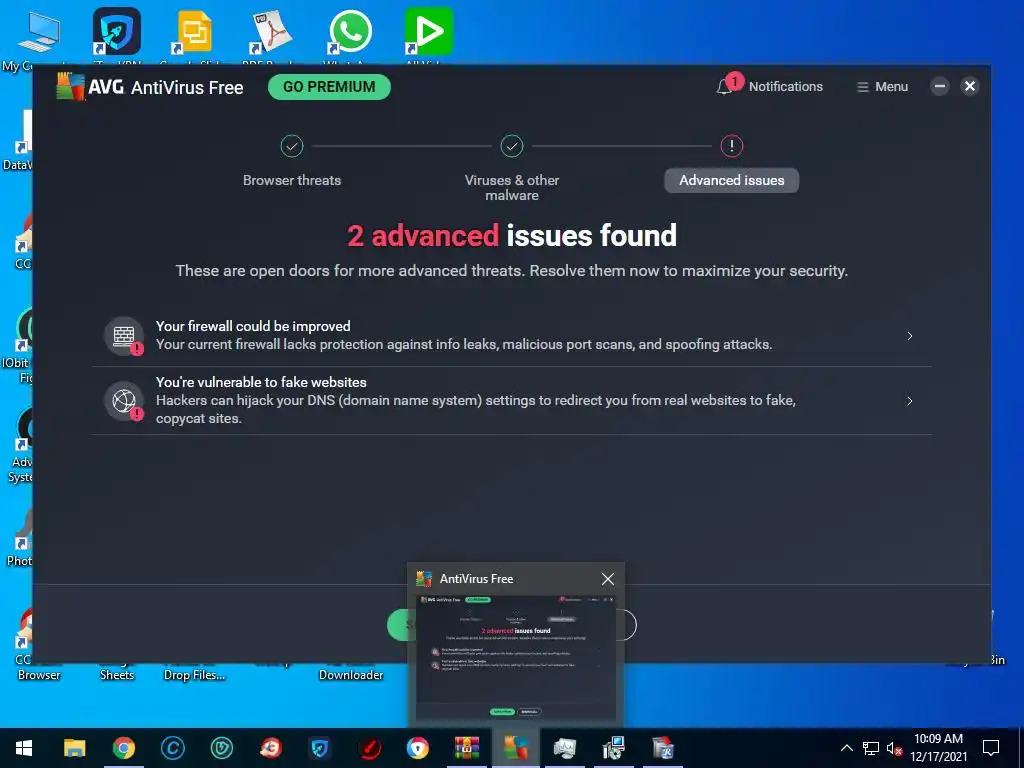Click the colorful shield browser taskbar icon
1024x768 pixels.
418,748
